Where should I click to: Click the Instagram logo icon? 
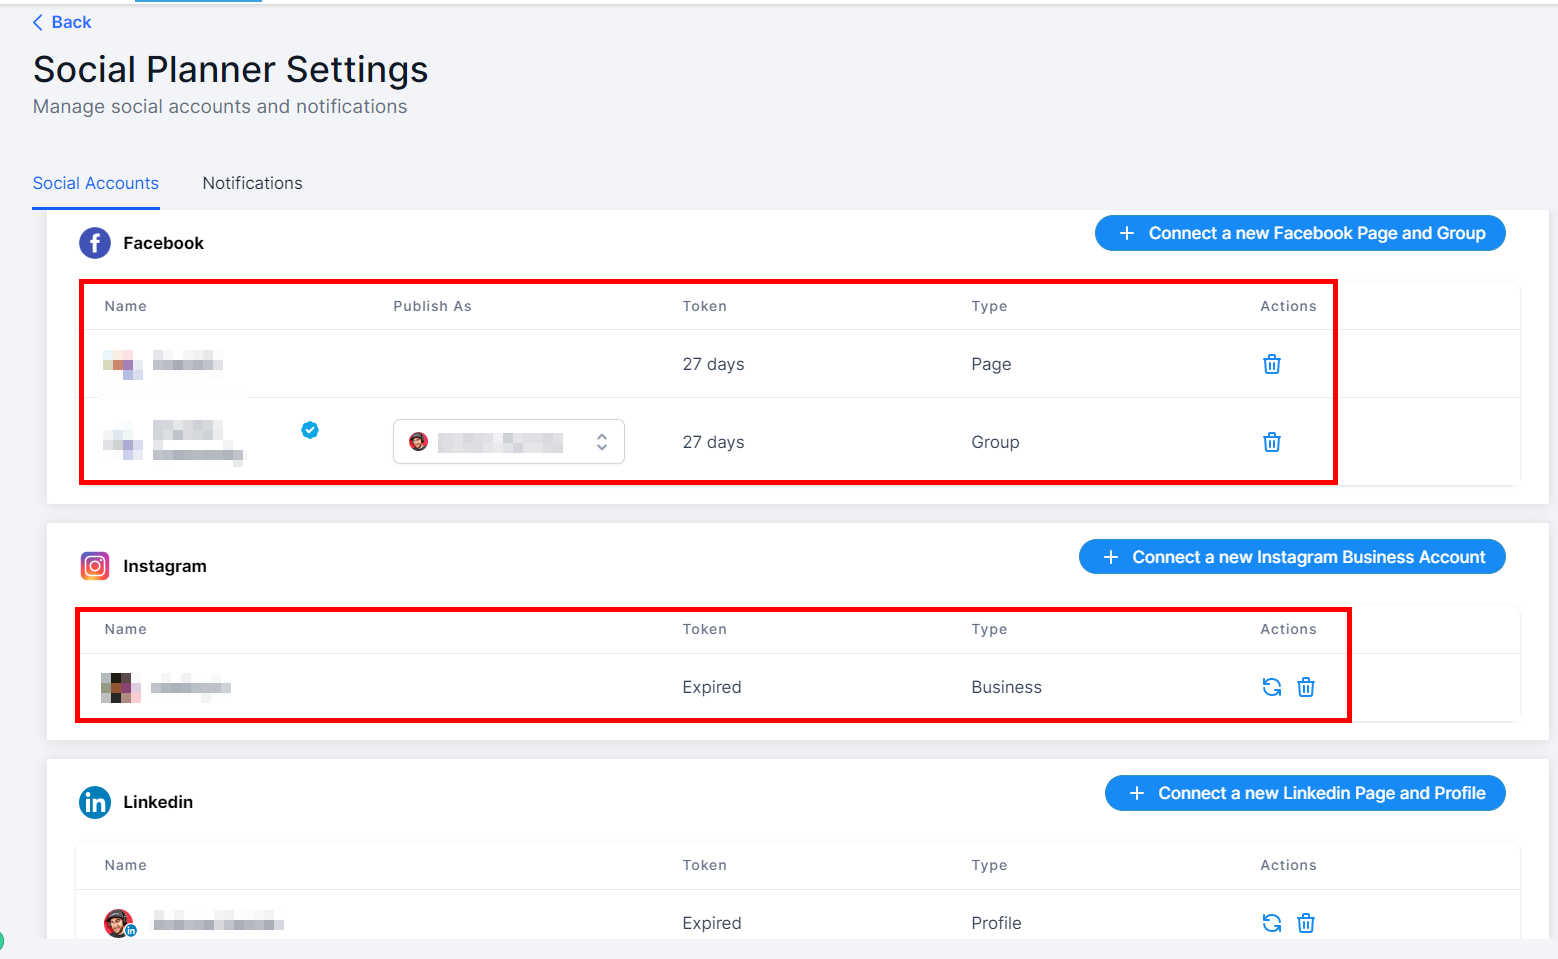point(95,566)
